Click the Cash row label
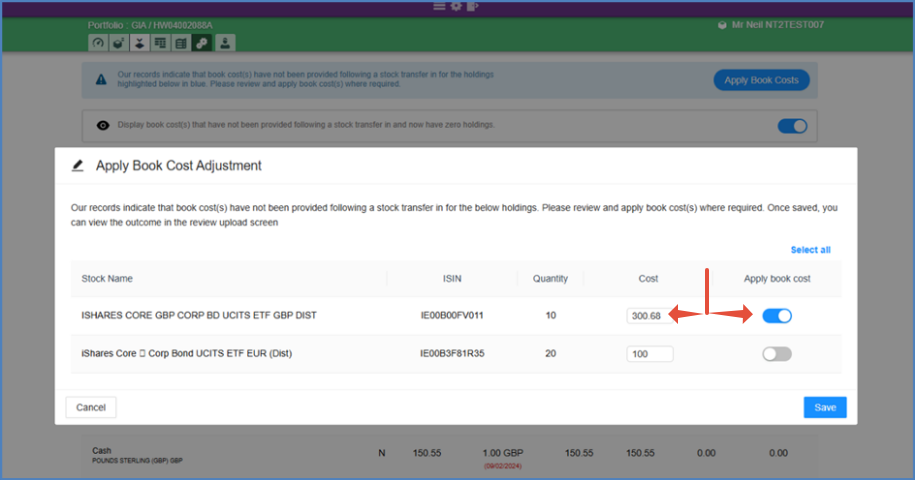Screen dimensions: 915x480 (102, 450)
